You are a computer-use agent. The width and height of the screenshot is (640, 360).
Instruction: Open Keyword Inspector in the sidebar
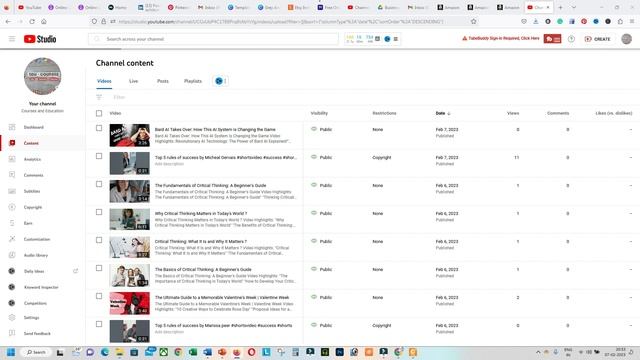click(42, 287)
